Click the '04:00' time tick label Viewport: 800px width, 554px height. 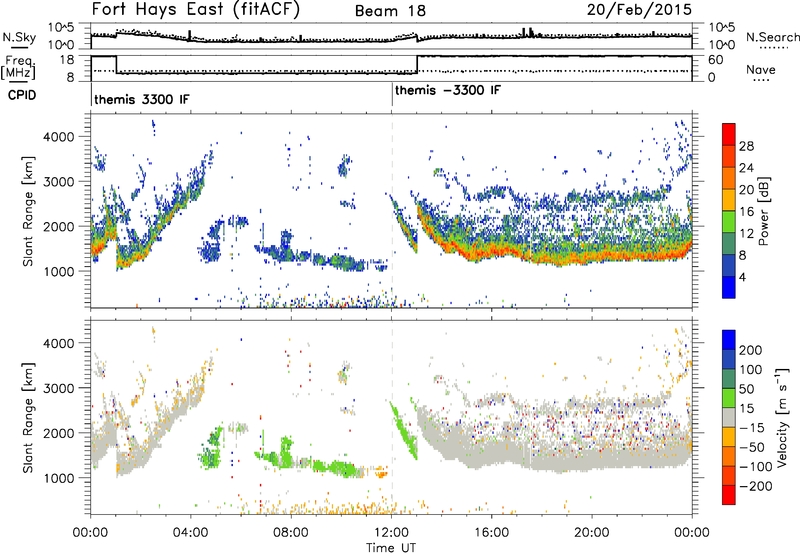pyautogui.click(x=191, y=533)
